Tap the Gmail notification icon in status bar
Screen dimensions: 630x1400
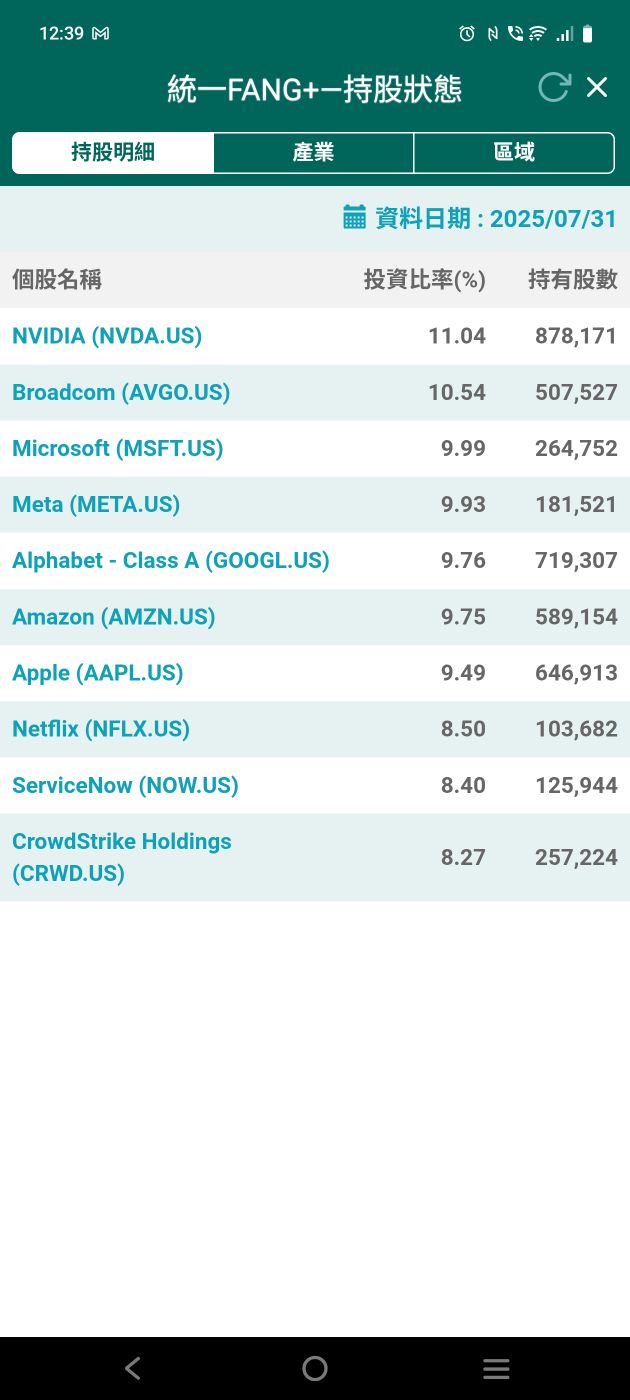point(100,33)
